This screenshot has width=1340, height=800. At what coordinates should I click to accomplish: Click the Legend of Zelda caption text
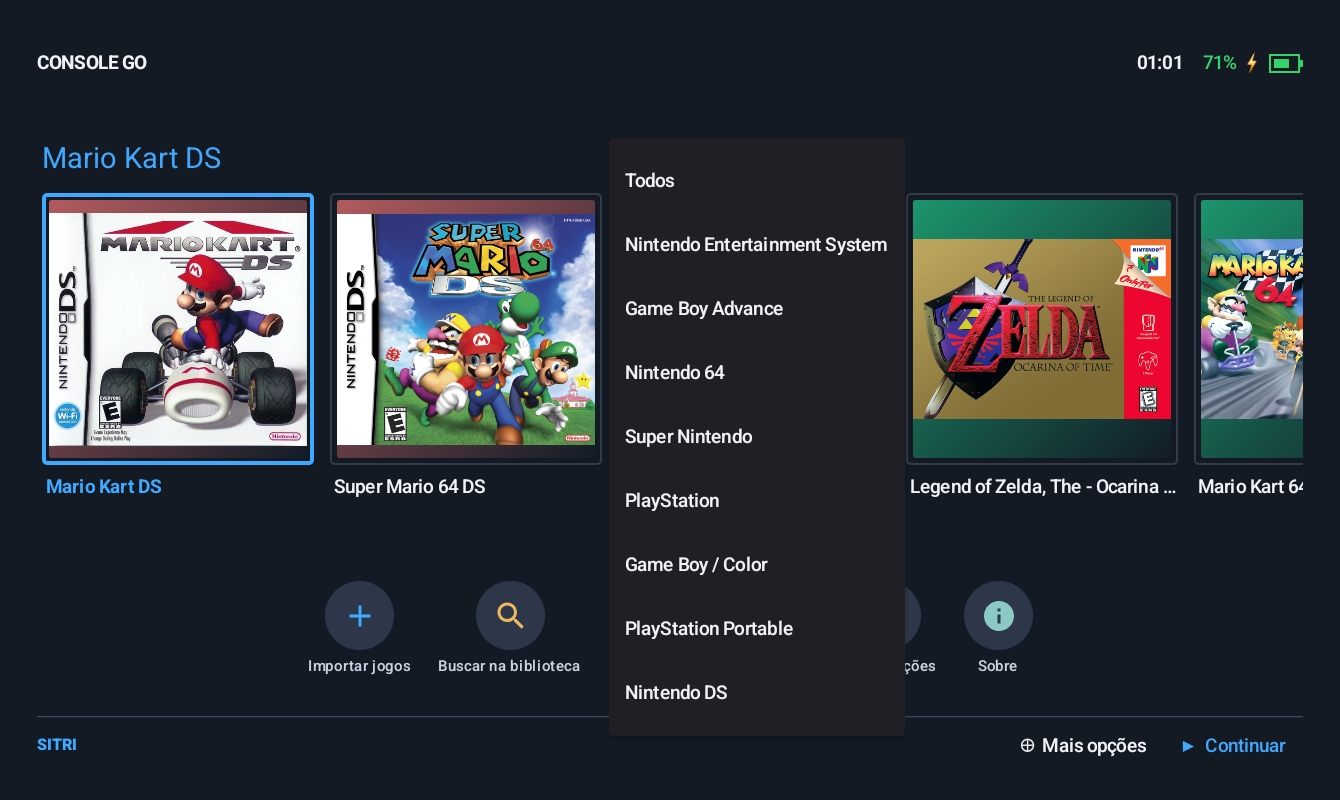point(1043,487)
